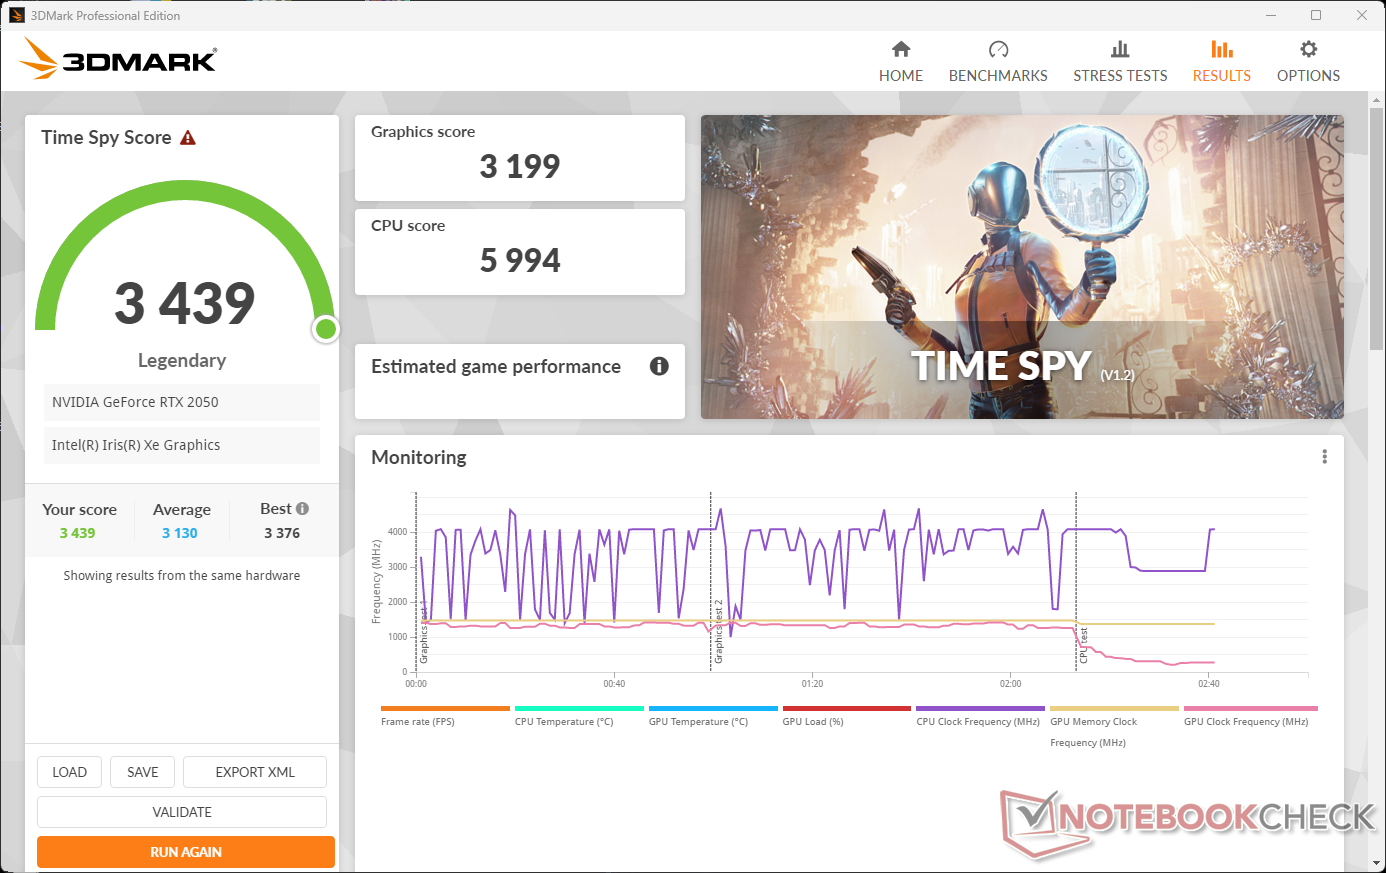This screenshot has width=1386, height=873.
Task: Click the orange Results chart icon
Action: [1221, 49]
